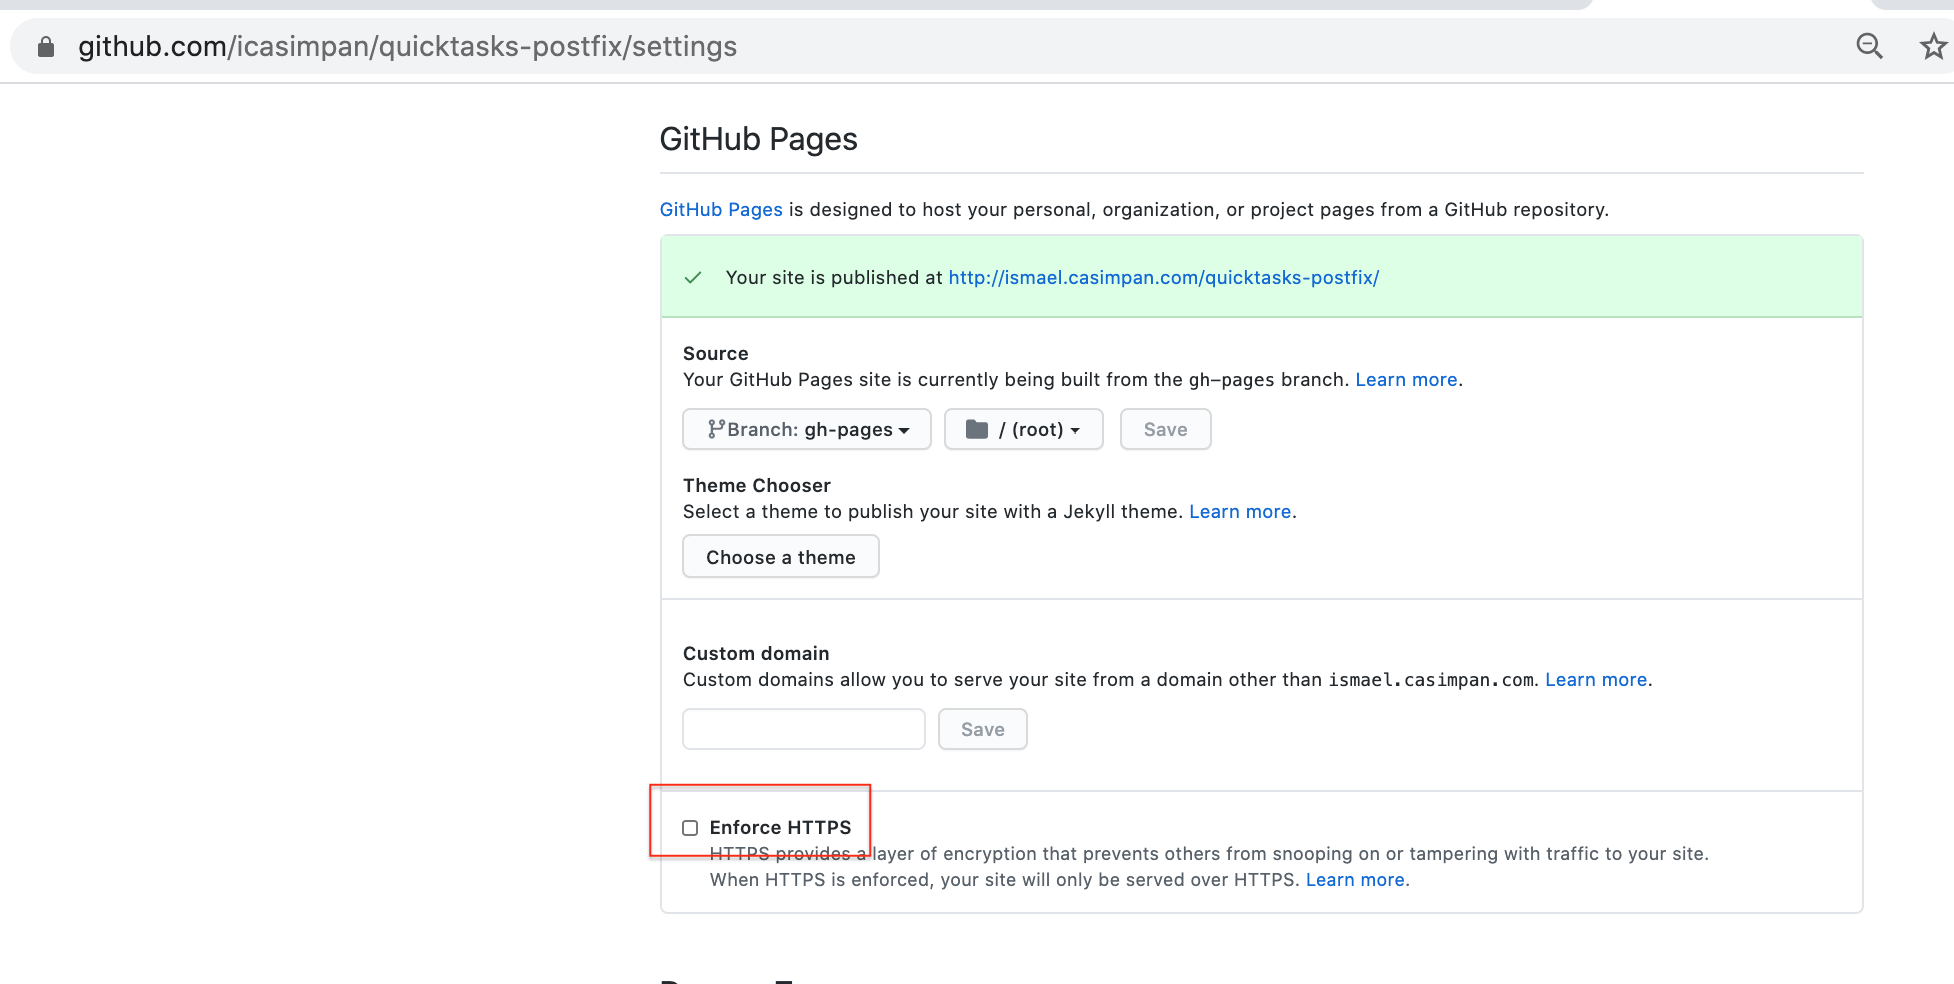Viewport: 1954px width, 984px height.
Task: Enable the Enforce HTTPS checkbox
Action: tap(689, 827)
